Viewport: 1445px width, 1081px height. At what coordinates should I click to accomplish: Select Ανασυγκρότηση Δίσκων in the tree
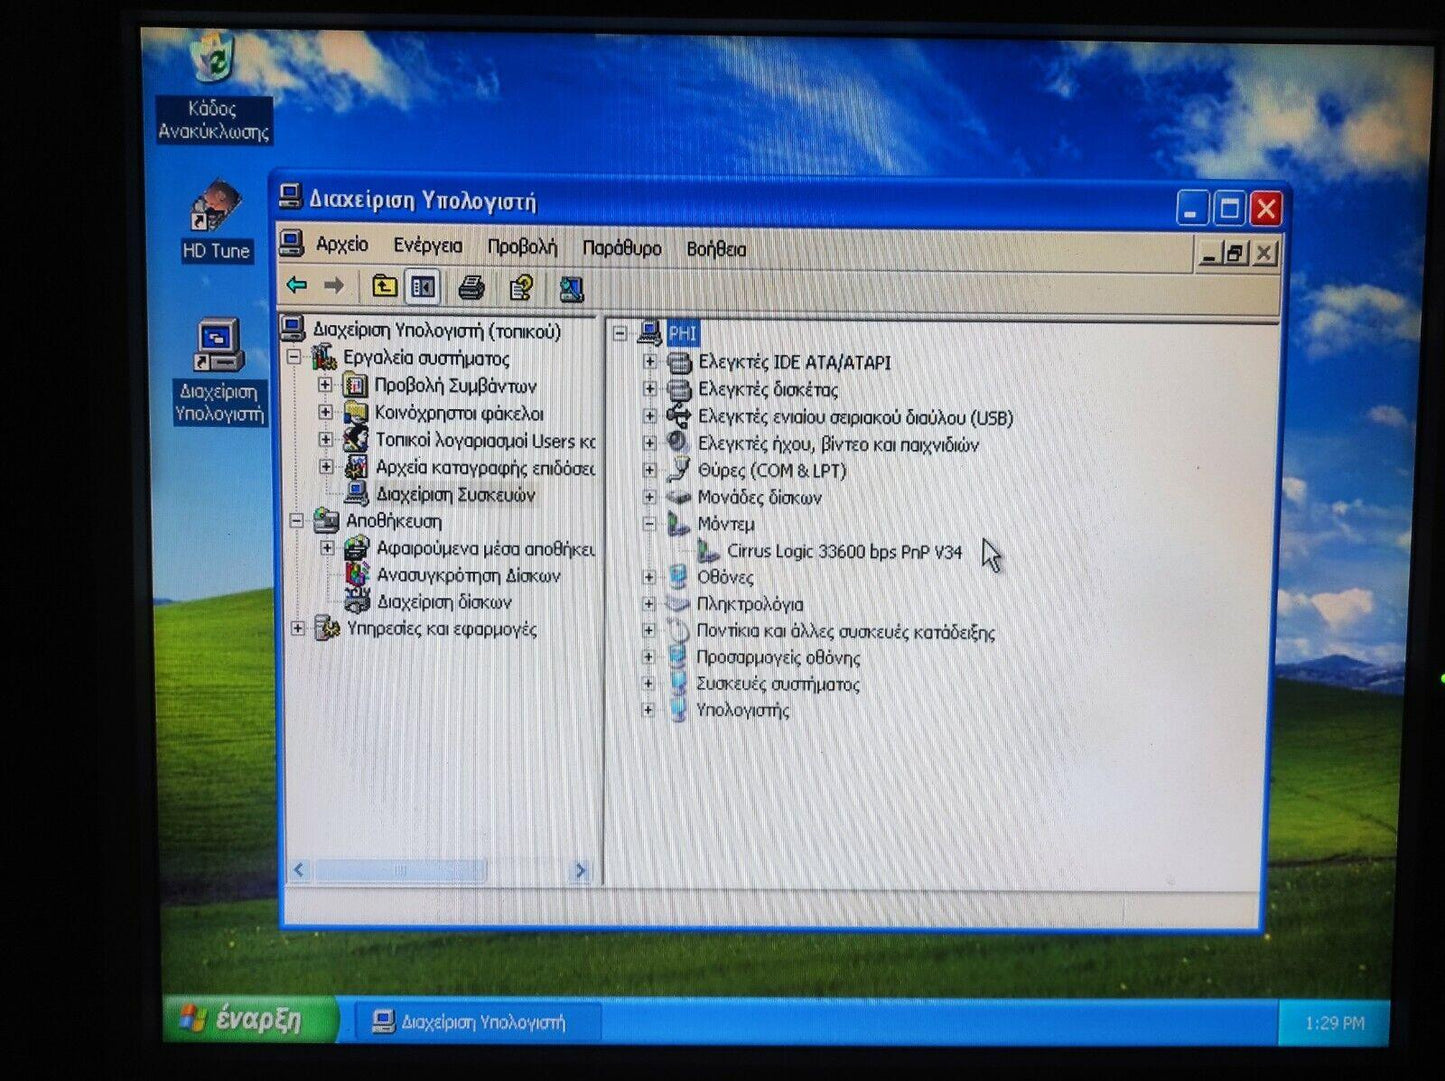(x=467, y=575)
